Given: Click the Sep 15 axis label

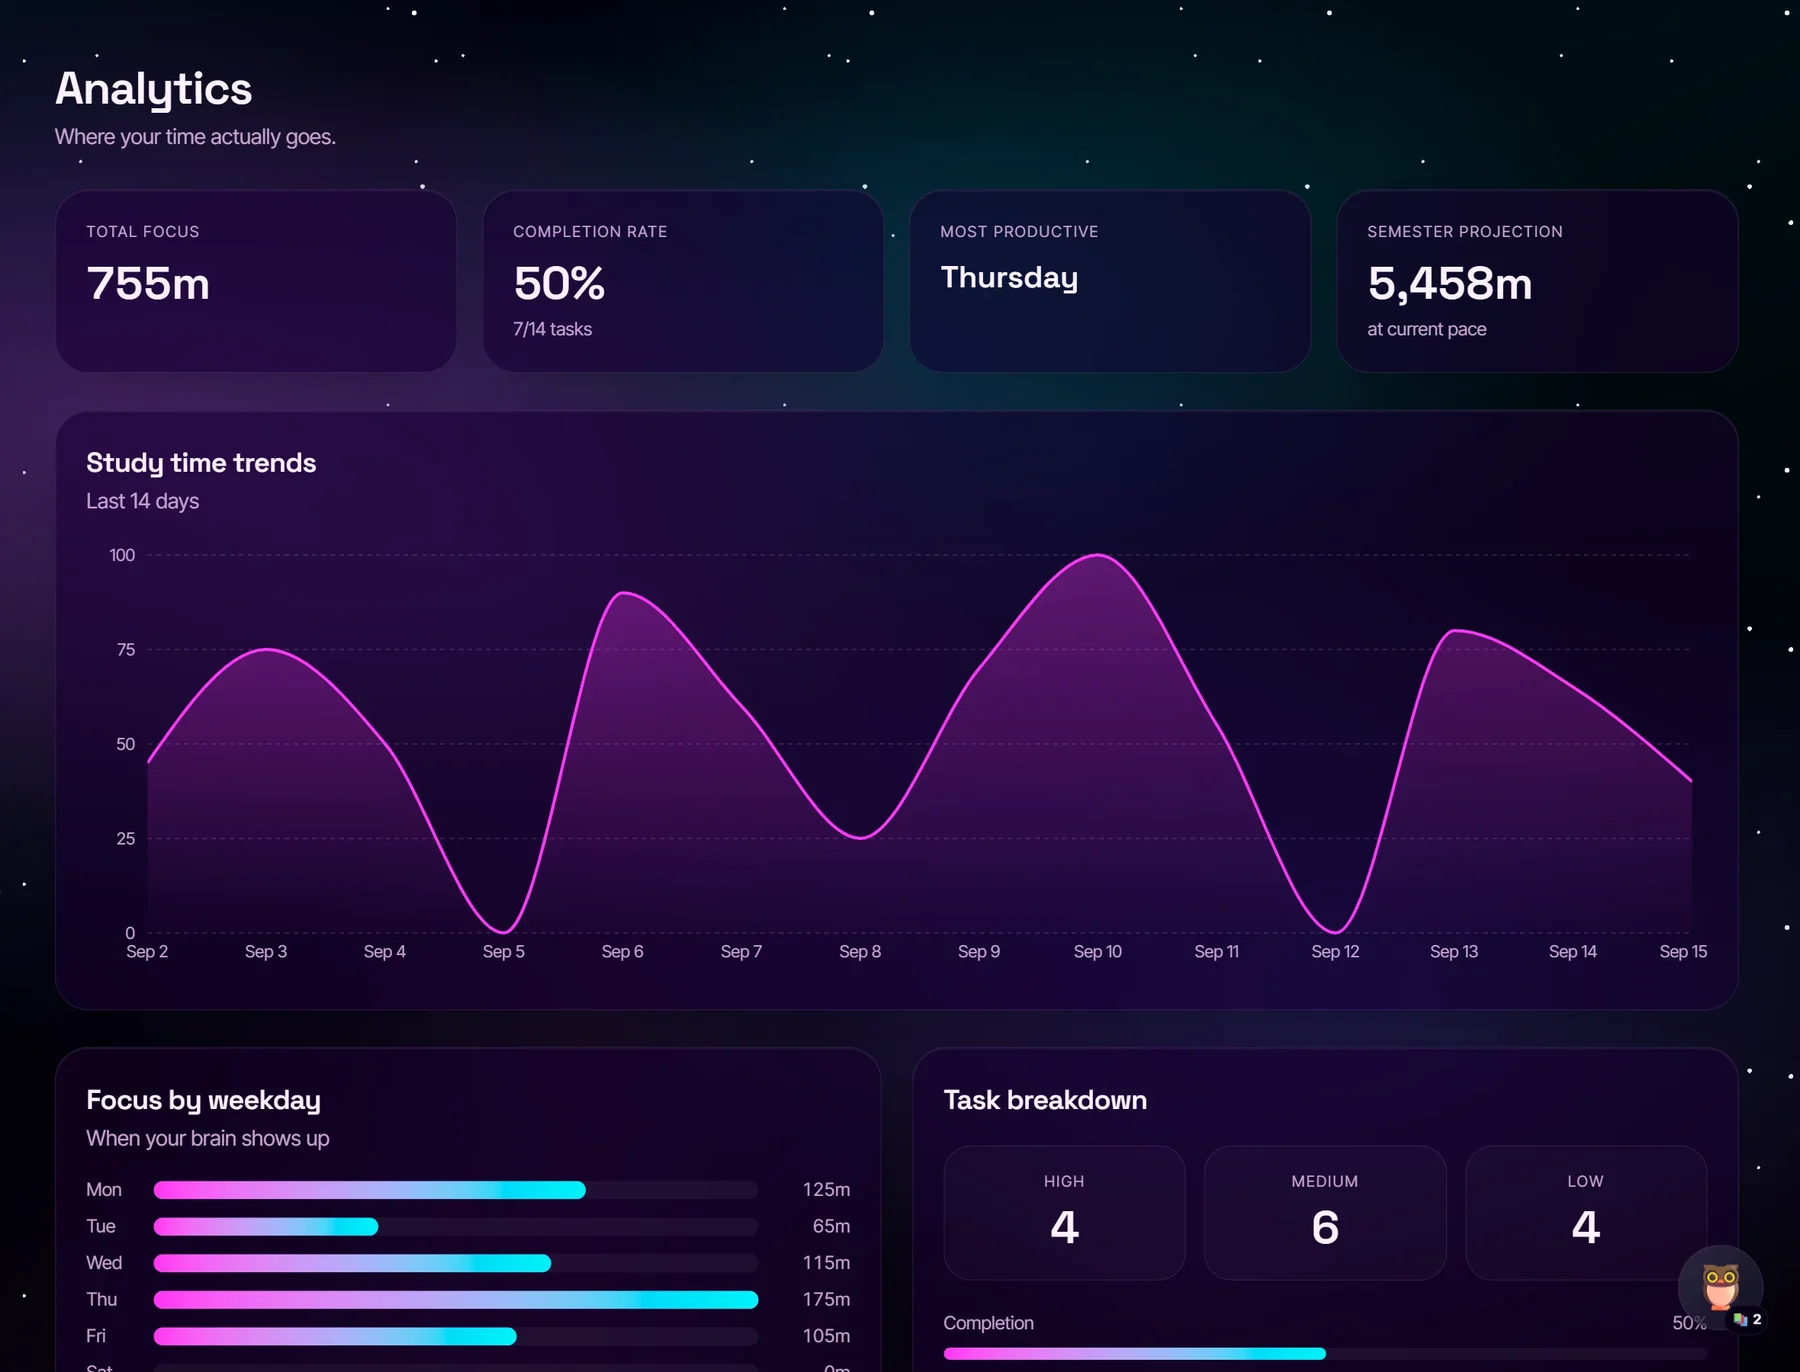Looking at the screenshot, I should tap(1683, 952).
